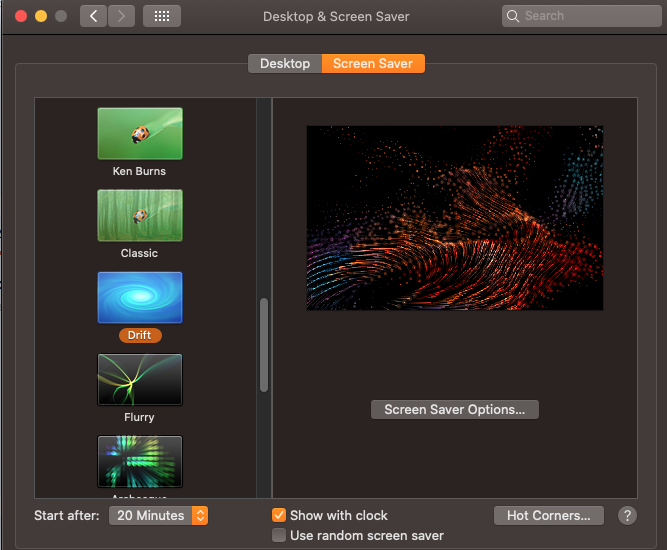Viewport: 667px width, 550px height.
Task: Select the Ken Burns screen saver thumbnail
Action: [x=140, y=134]
